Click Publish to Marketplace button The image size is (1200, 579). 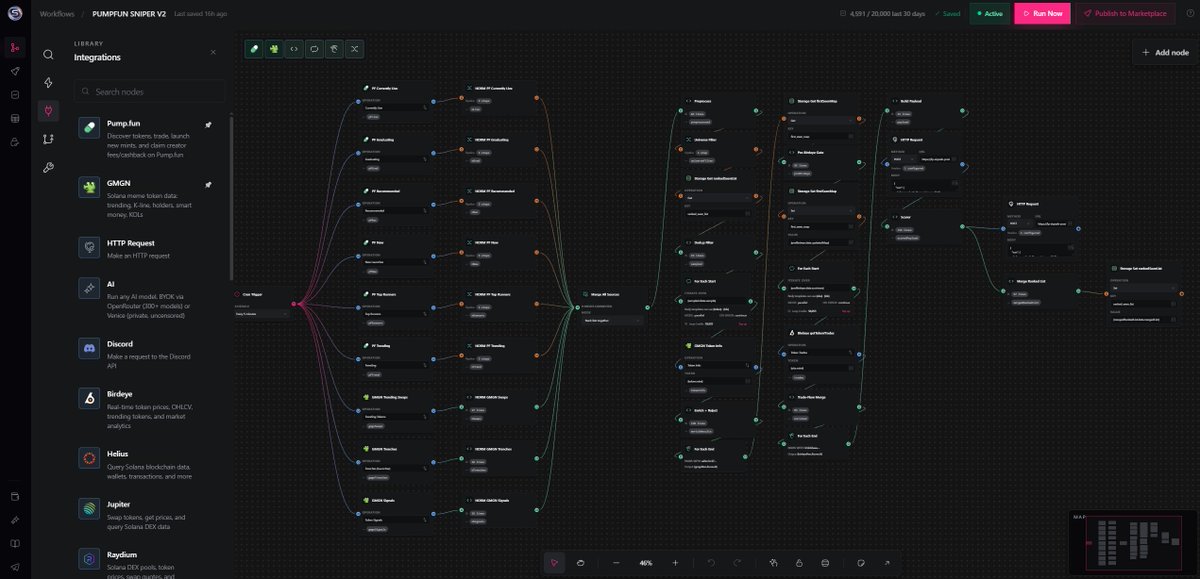pos(1124,13)
